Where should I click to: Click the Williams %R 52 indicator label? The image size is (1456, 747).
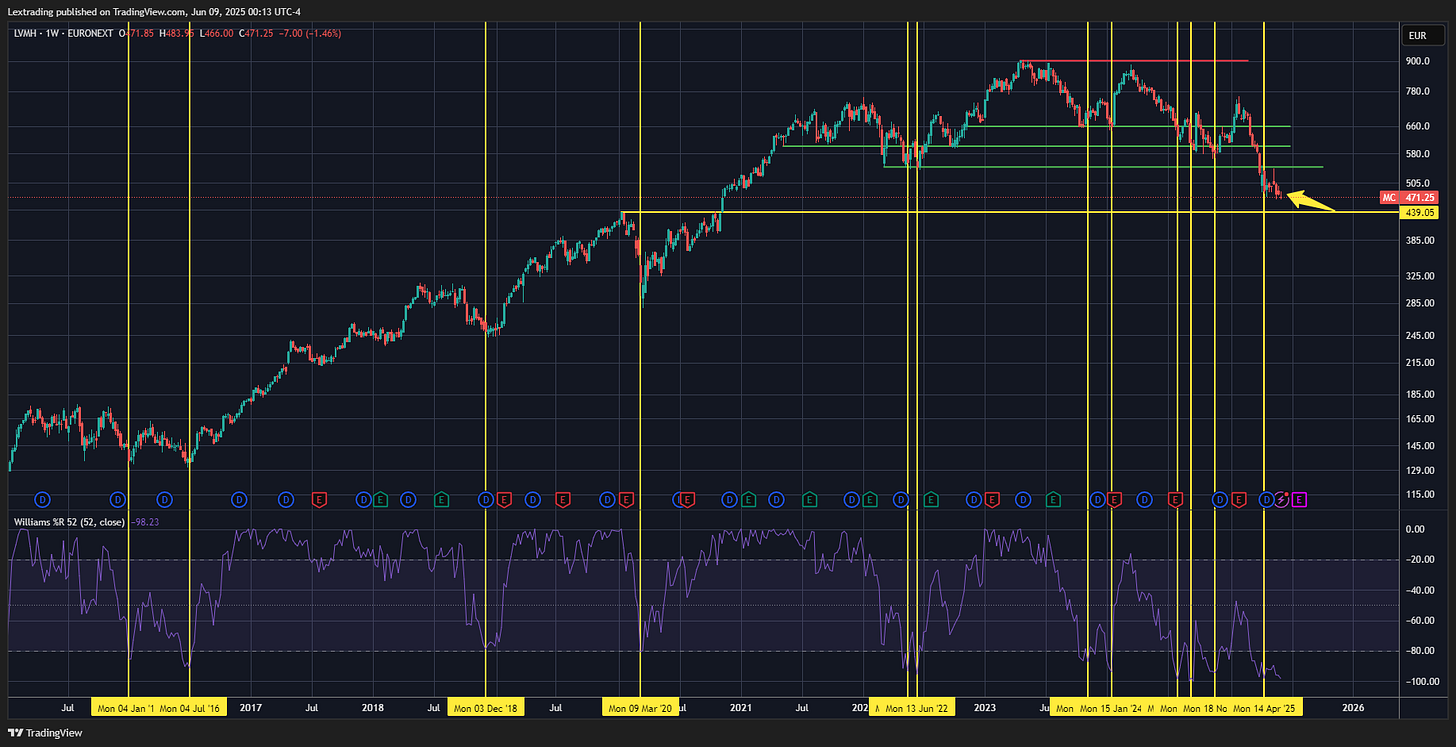[x=68, y=522]
